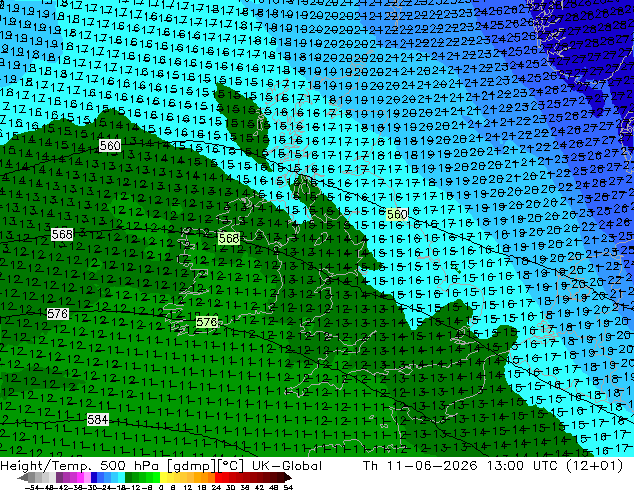Select the dark green swatch in the legend
This screenshot has width=634, height=490.
129,477
